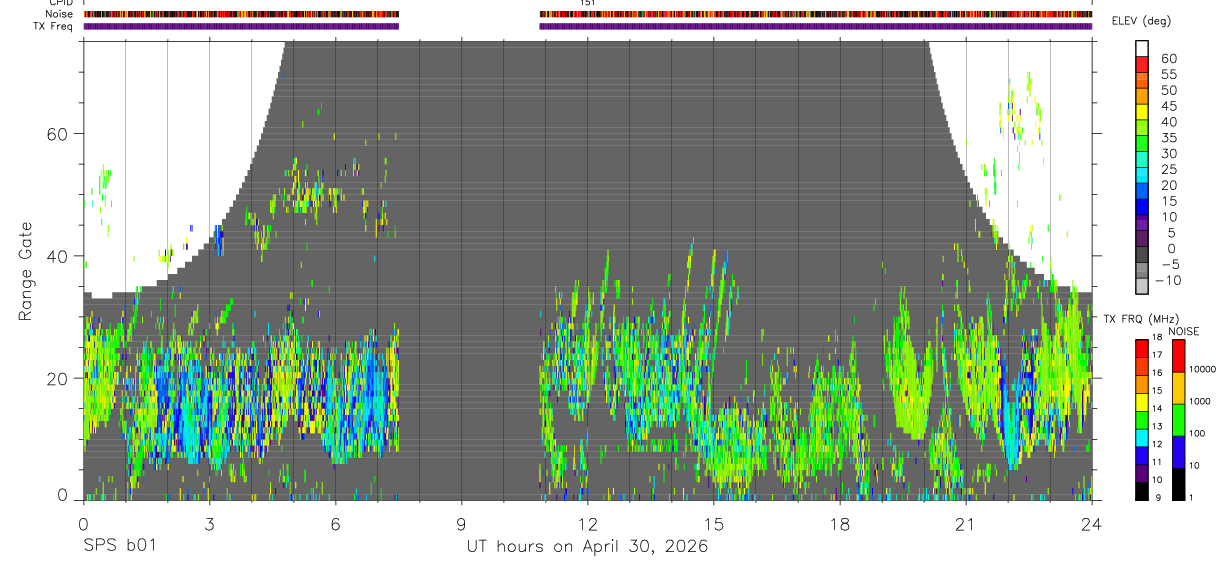Click the Noise row label at top

click(x=59, y=14)
